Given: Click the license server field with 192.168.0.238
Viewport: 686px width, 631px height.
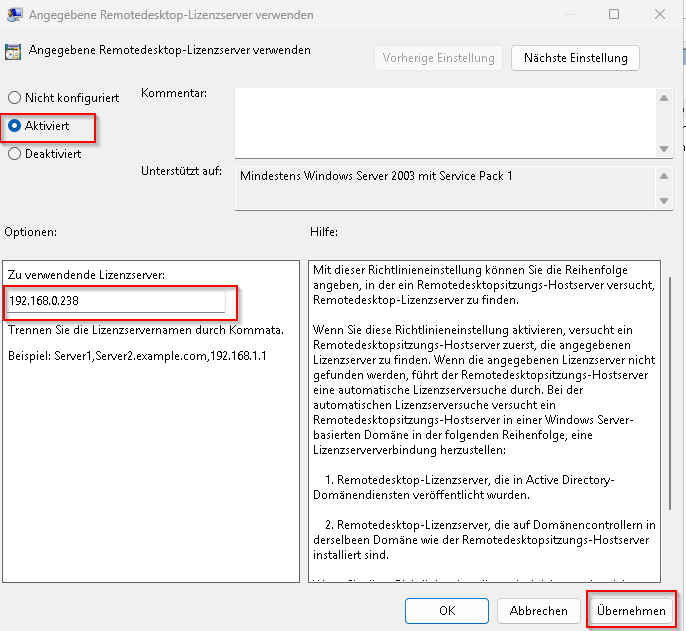Looking at the screenshot, I should point(115,302).
